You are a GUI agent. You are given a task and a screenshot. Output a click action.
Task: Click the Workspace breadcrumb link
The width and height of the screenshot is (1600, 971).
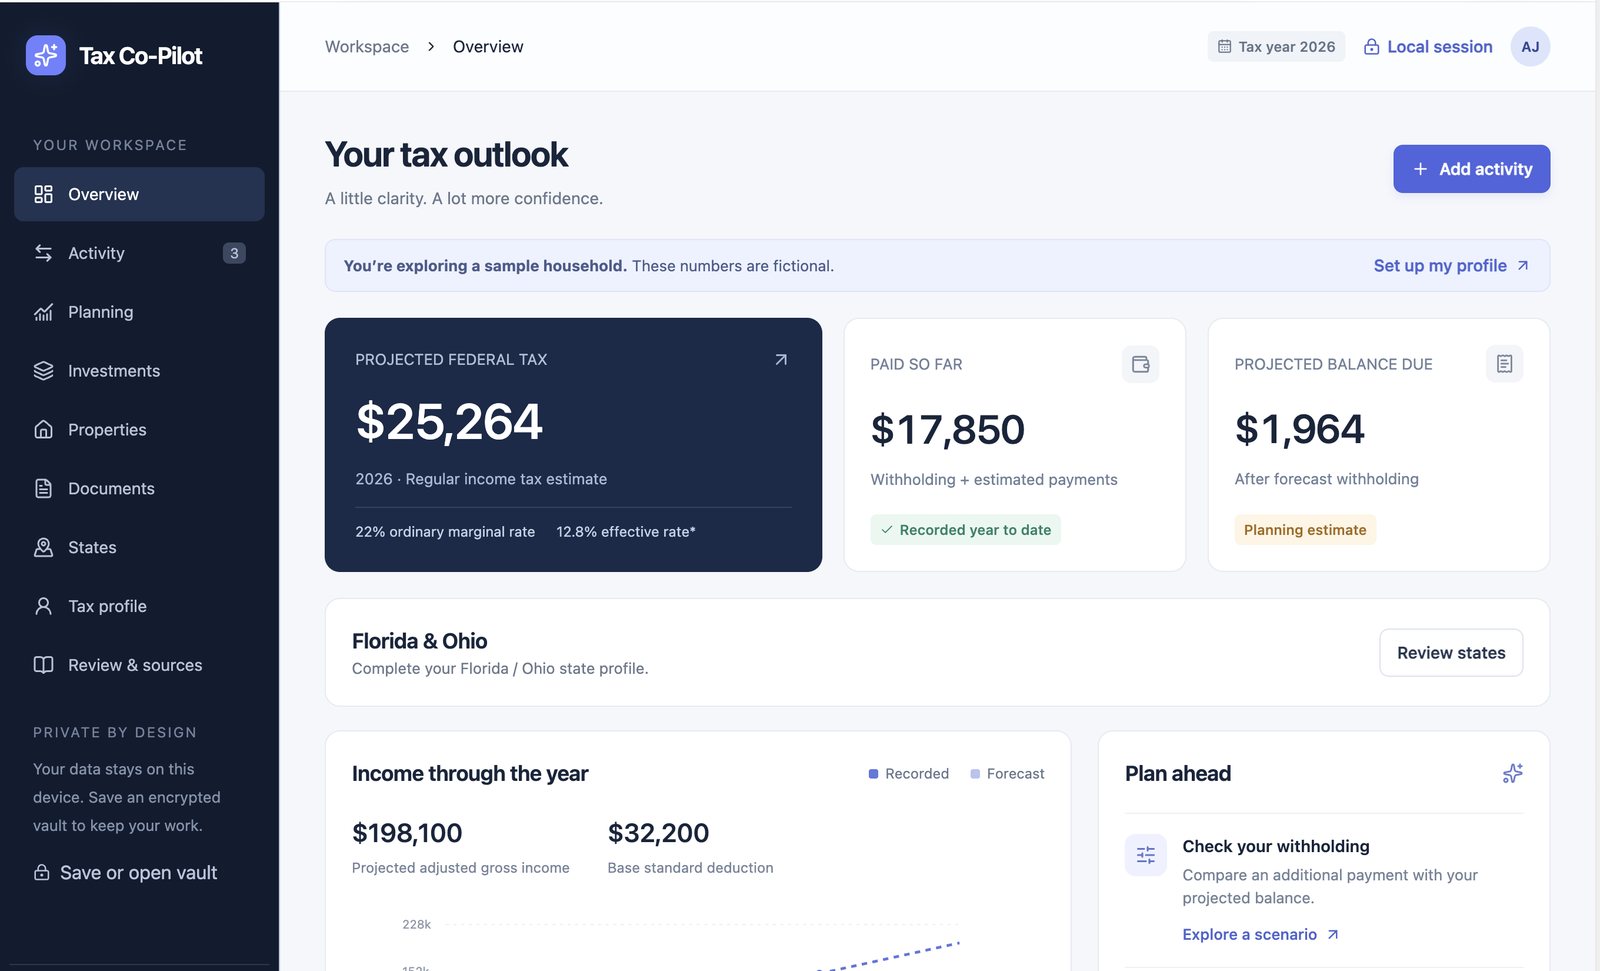point(367,47)
